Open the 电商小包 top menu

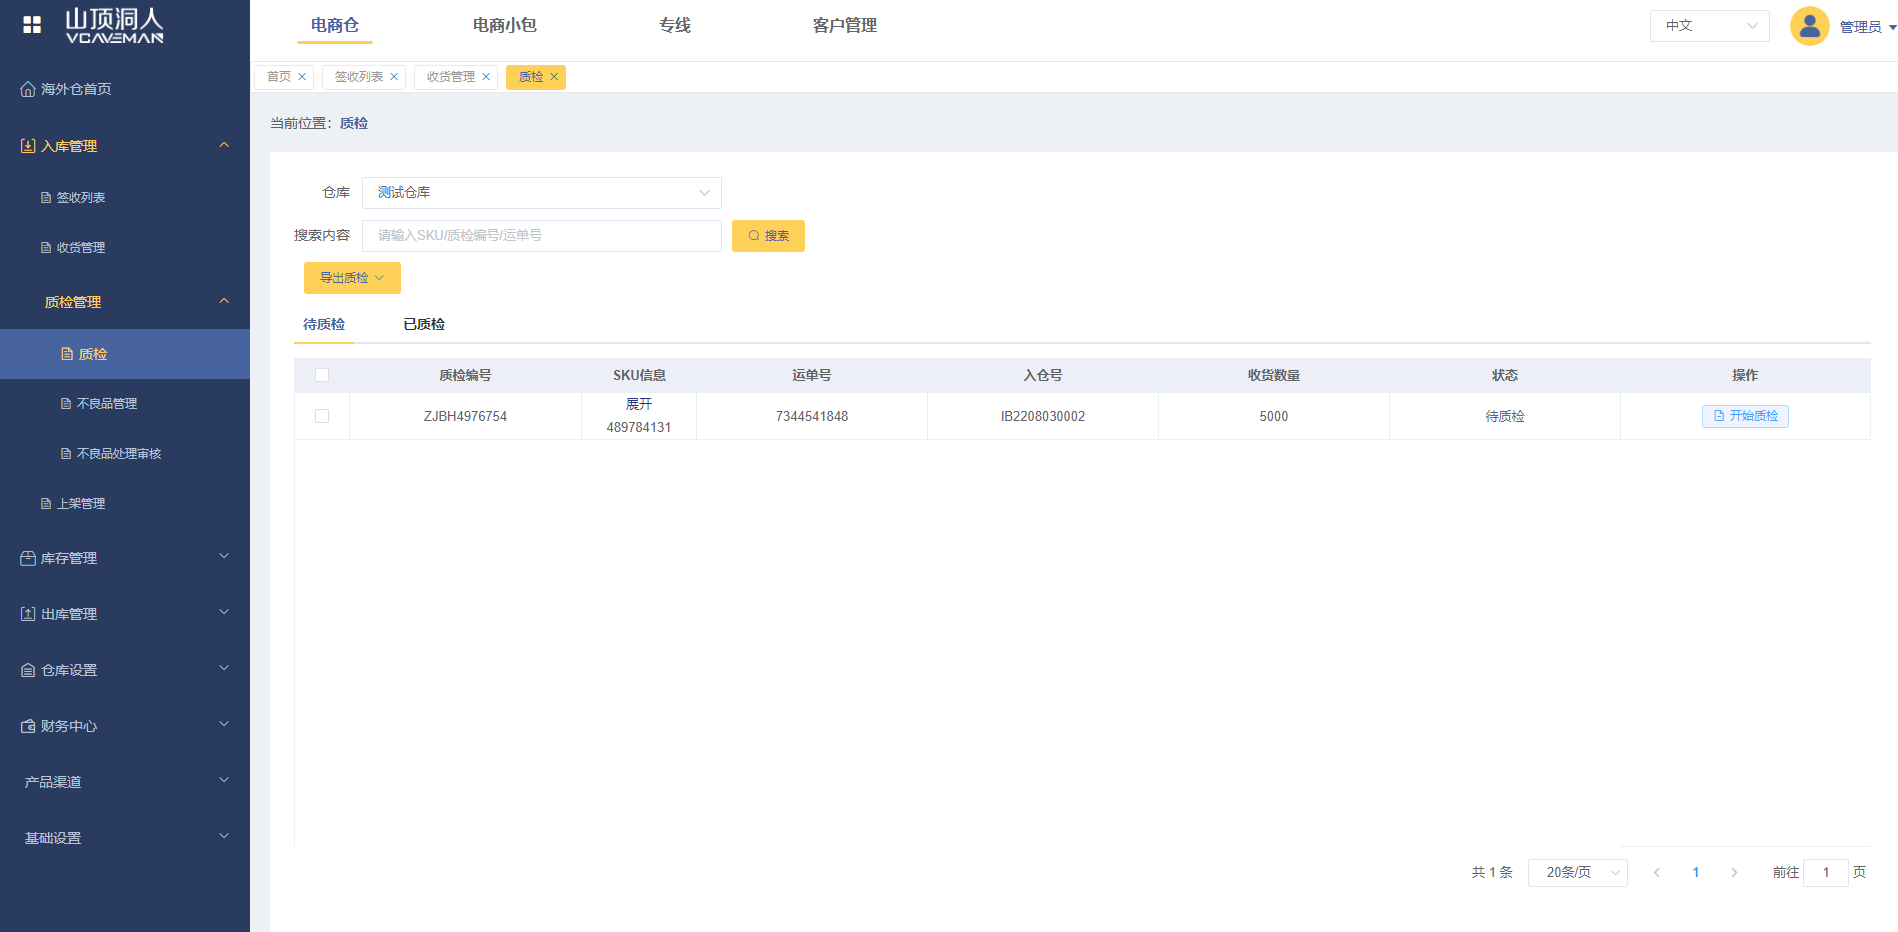pos(504,26)
